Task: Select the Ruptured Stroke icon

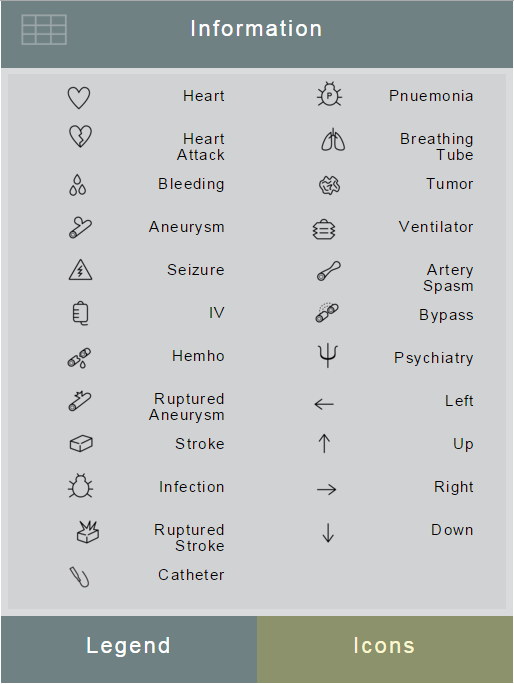Action: [88, 532]
